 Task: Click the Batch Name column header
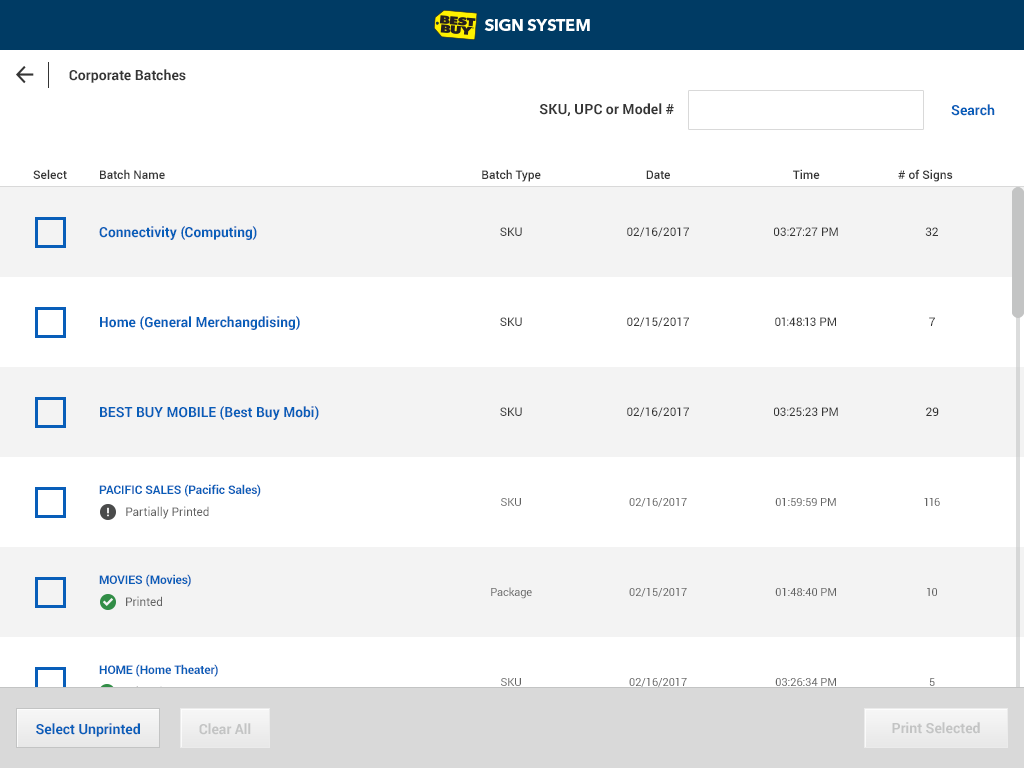pyautogui.click(x=132, y=175)
